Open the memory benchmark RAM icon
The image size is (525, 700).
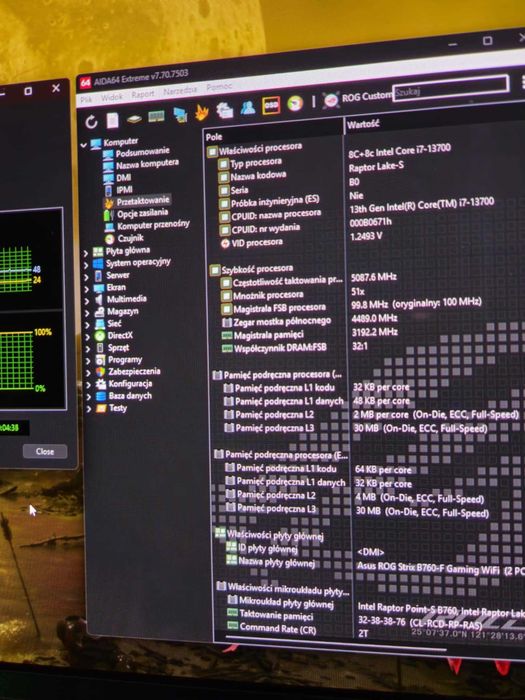pos(156,117)
